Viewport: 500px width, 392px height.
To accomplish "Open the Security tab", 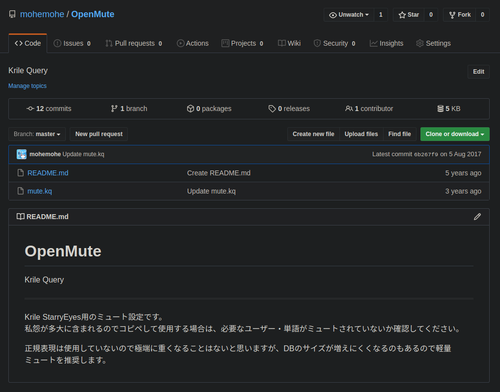I will coord(335,43).
